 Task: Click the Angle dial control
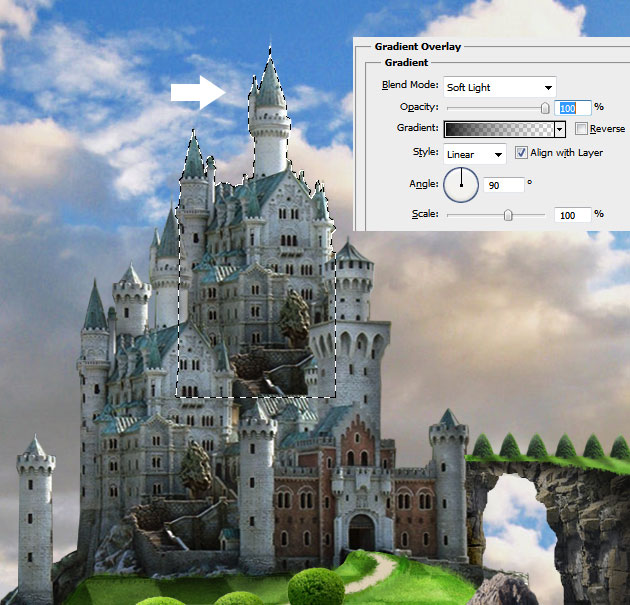click(x=461, y=185)
